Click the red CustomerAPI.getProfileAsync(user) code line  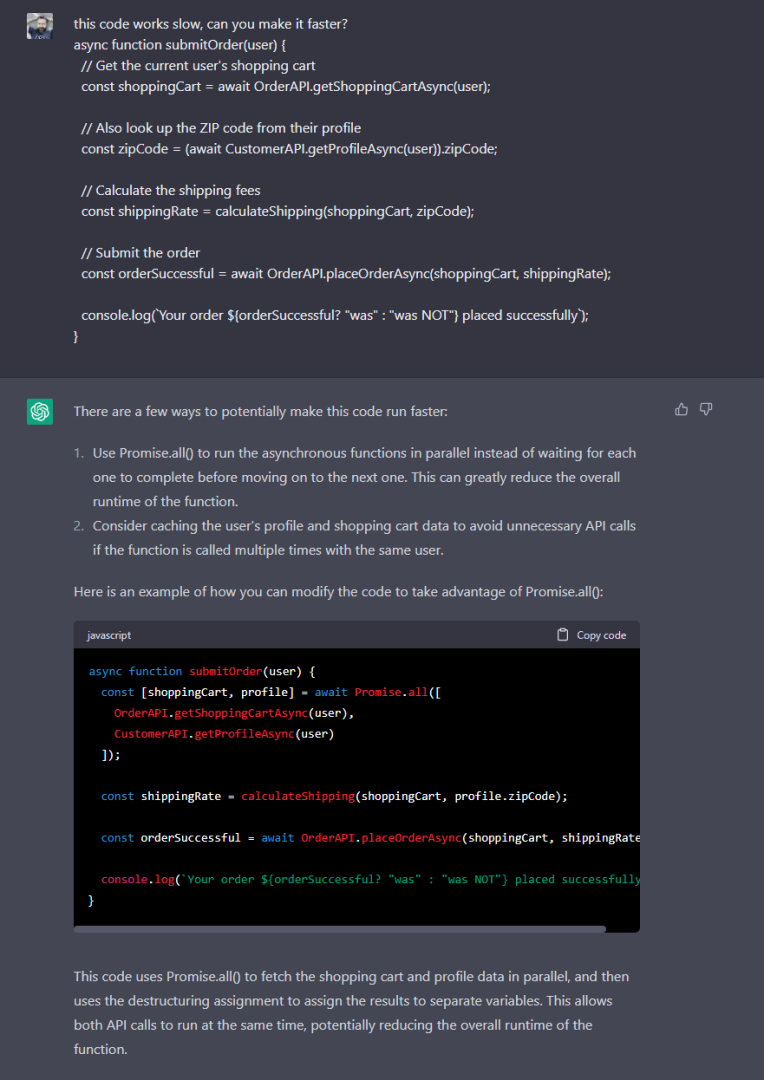pos(224,734)
